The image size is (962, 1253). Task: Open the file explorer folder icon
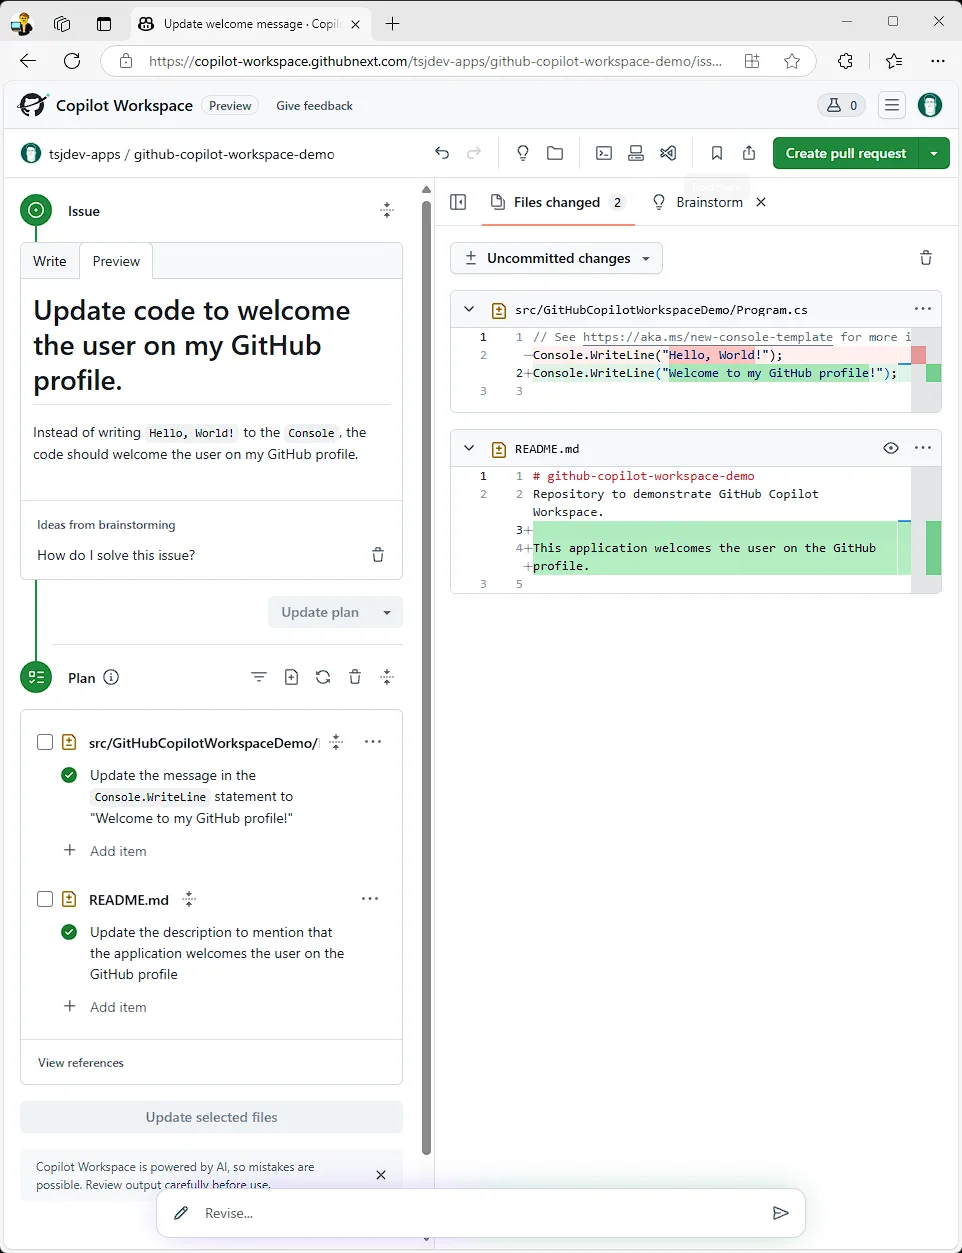click(x=555, y=153)
